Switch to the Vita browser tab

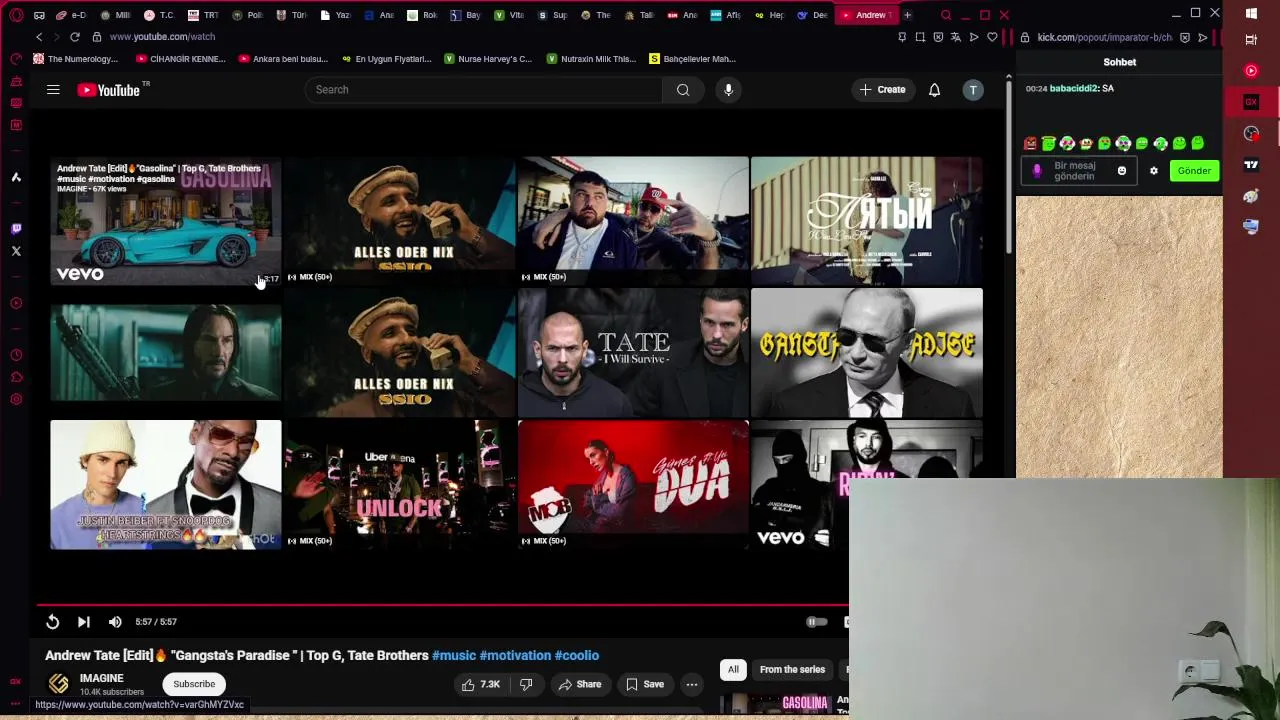point(510,15)
